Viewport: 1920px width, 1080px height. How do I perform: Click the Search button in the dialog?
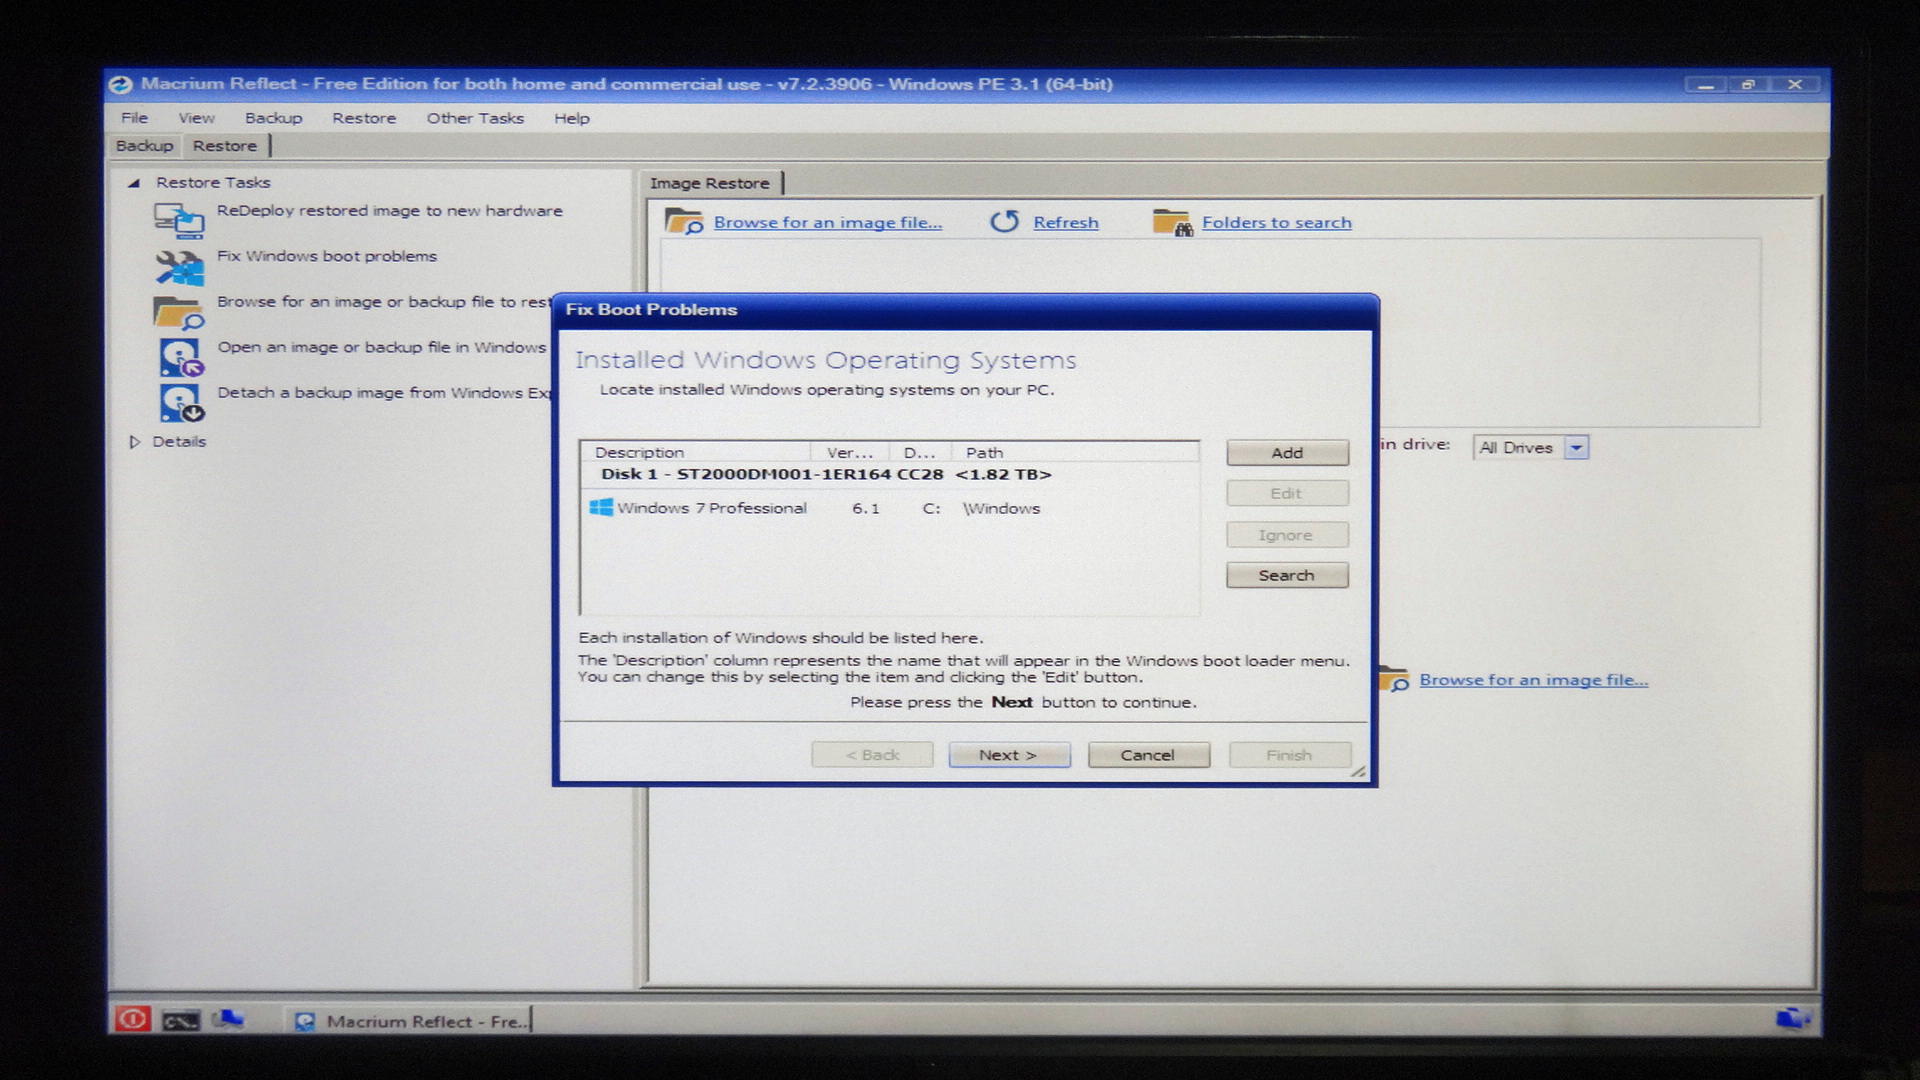click(1287, 575)
